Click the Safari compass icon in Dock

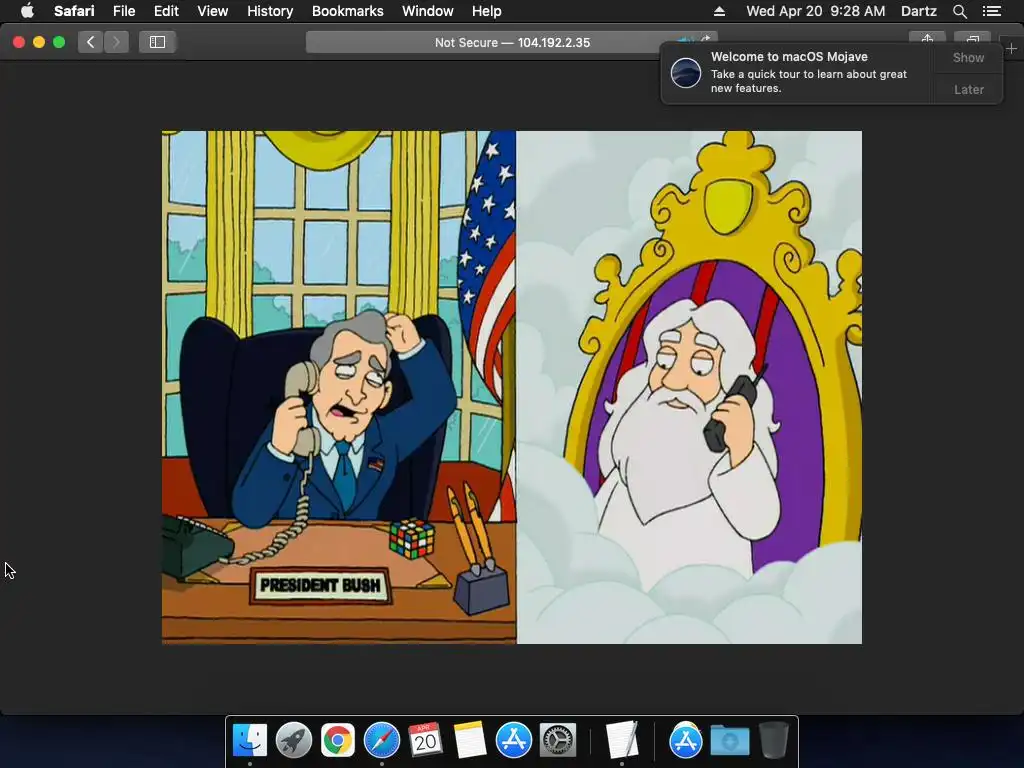[x=381, y=740]
